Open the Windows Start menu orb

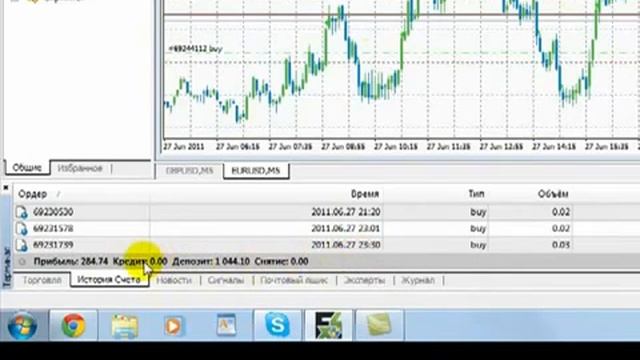point(22,325)
